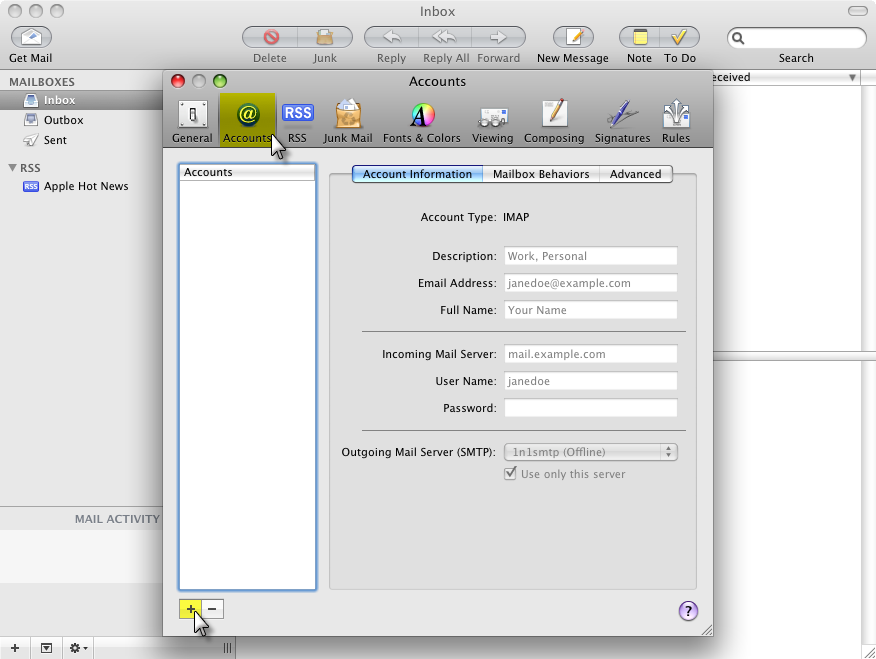Click the minus button to remove account
The width and height of the screenshot is (876, 659).
coord(213,609)
